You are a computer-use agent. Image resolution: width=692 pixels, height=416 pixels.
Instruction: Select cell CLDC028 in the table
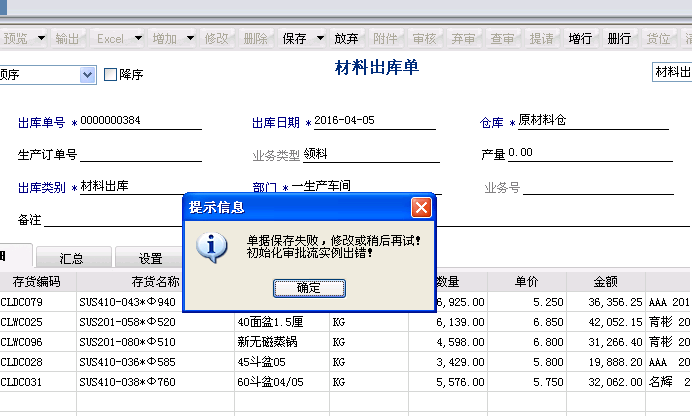point(38,362)
